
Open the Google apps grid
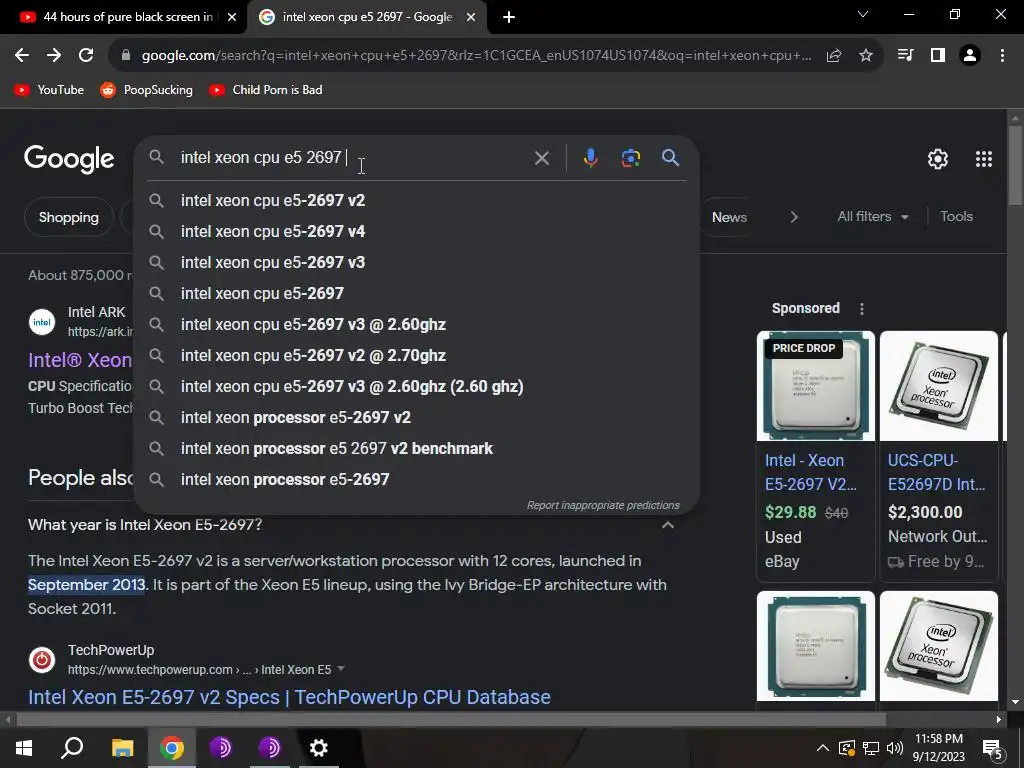pyautogui.click(x=984, y=159)
